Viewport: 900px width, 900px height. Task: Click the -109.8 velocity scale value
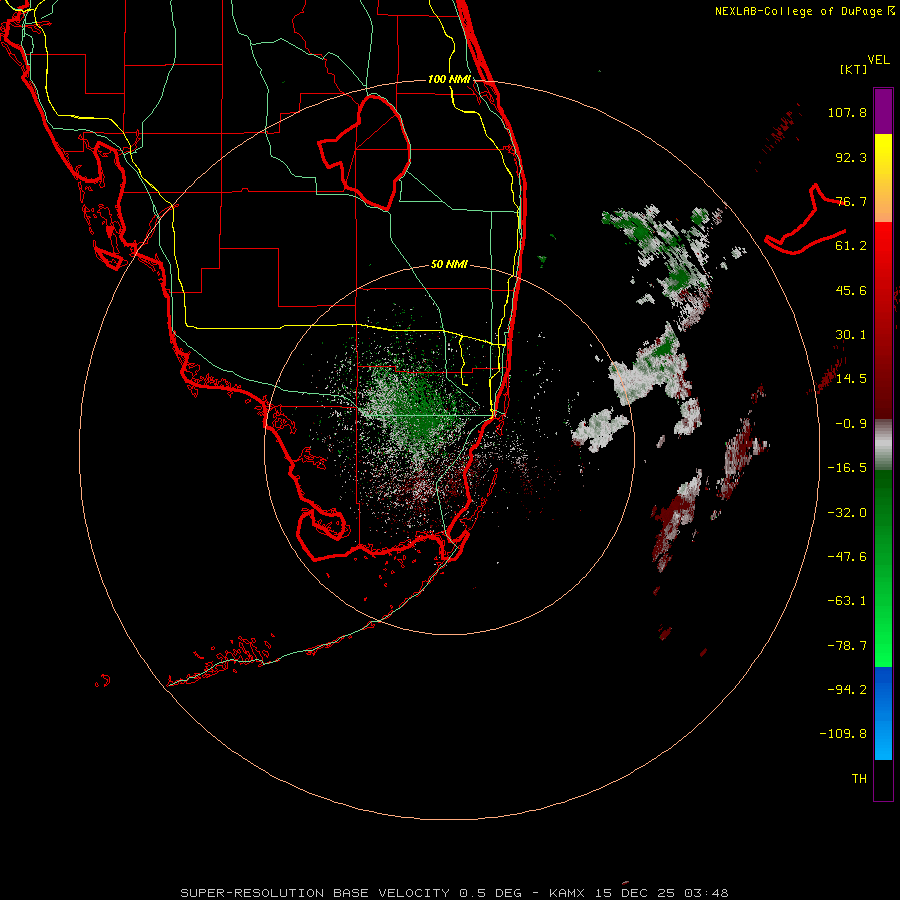click(843, 734)
